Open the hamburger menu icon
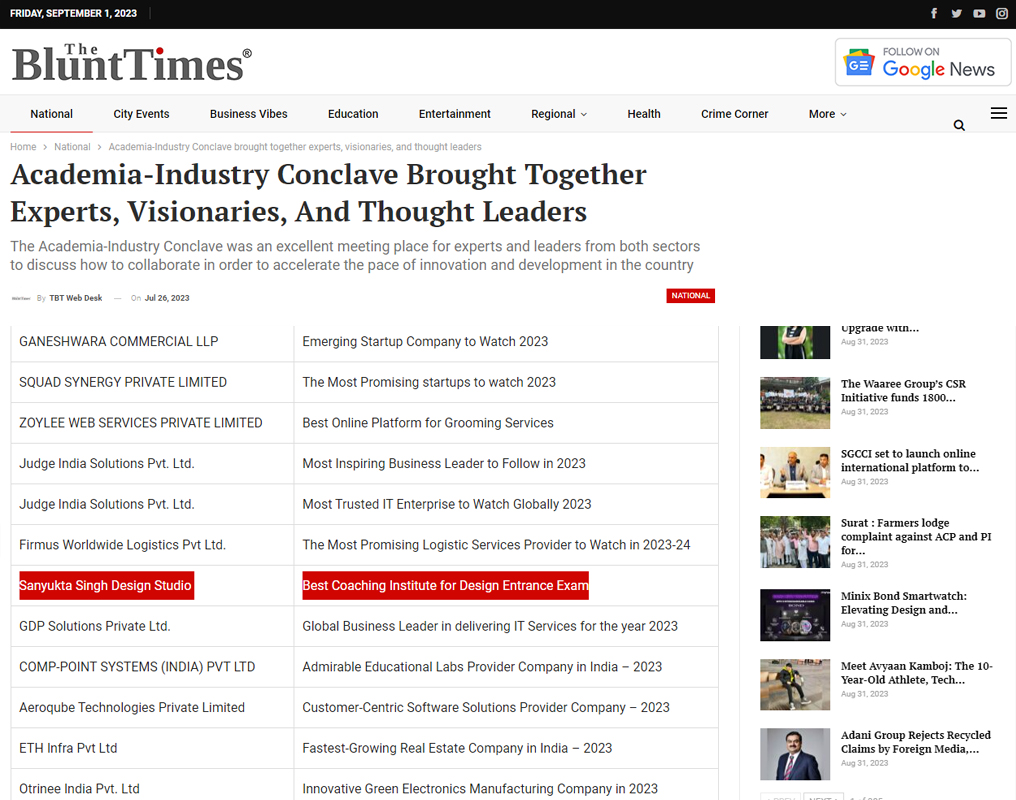This screenshot has width=1016, height=800. (x=999, y=113)
